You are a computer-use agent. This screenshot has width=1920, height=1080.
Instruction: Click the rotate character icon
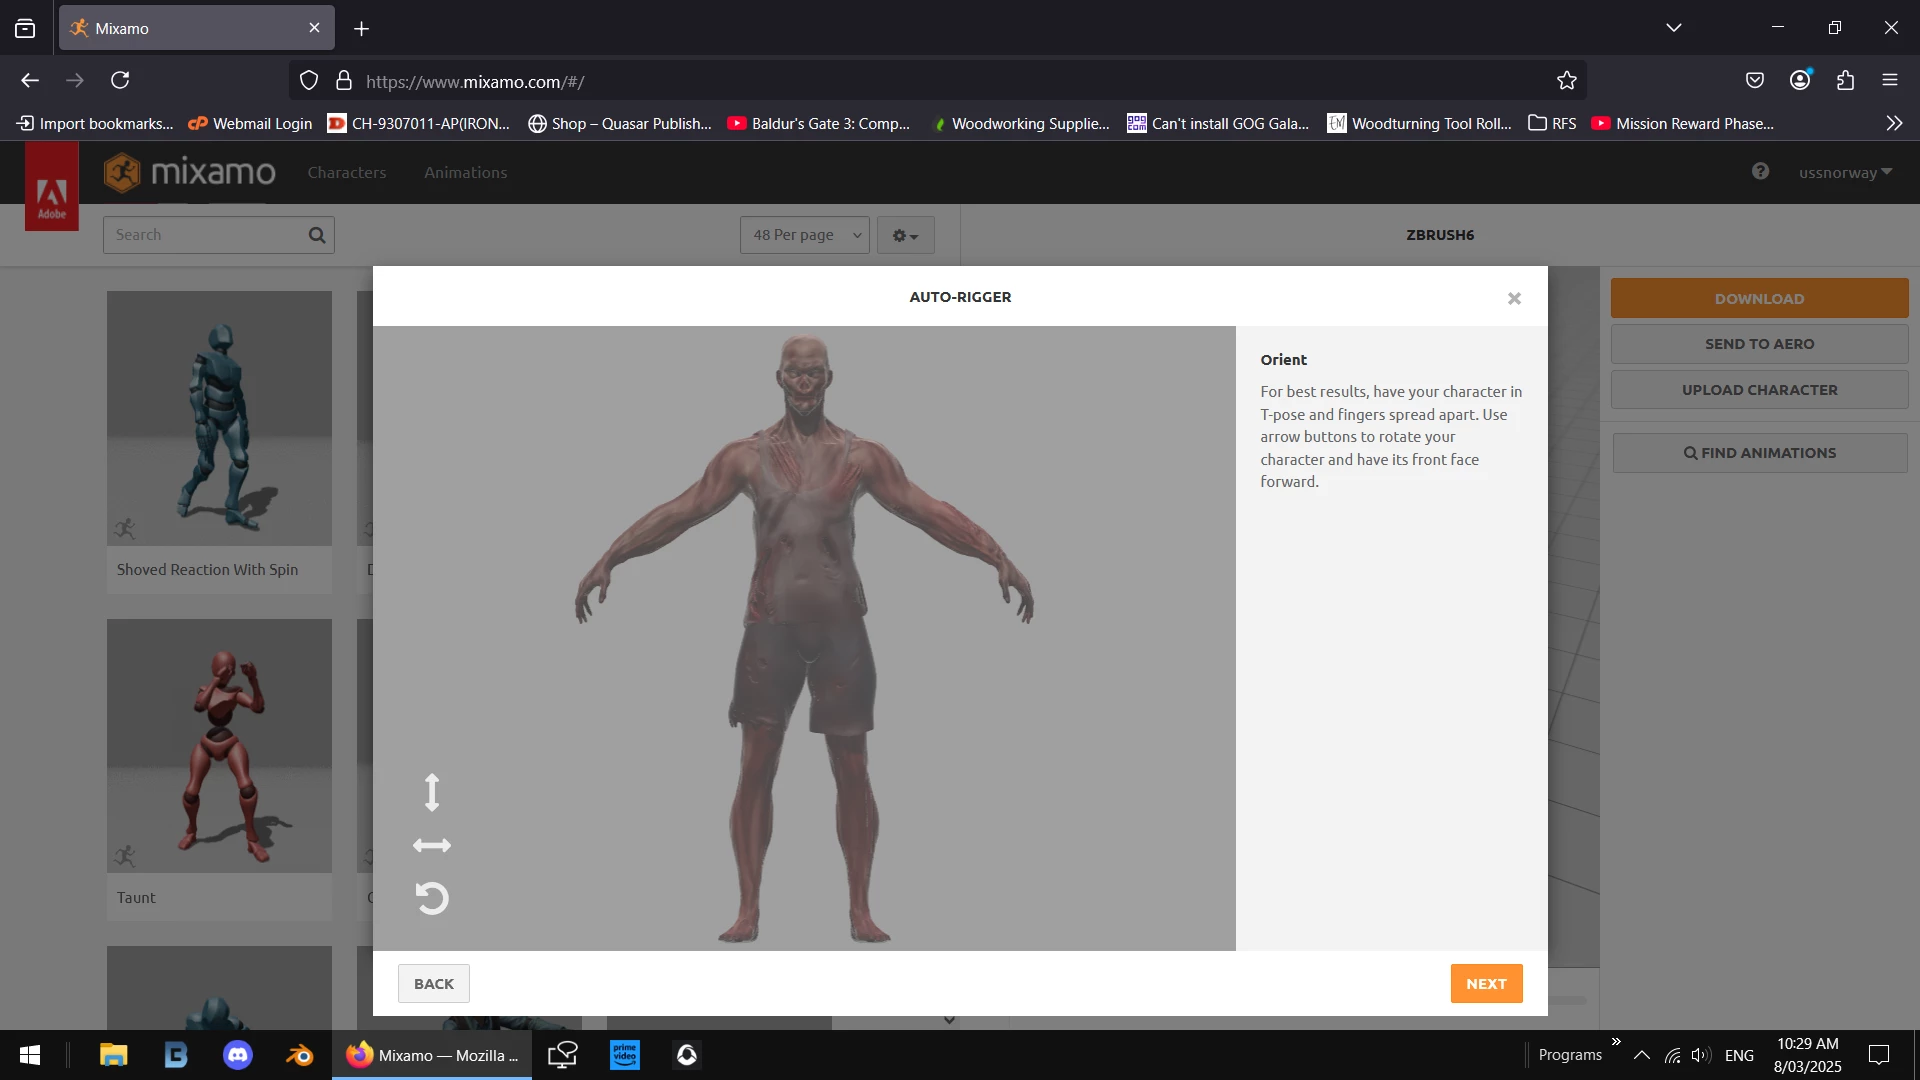coord(432,898)
